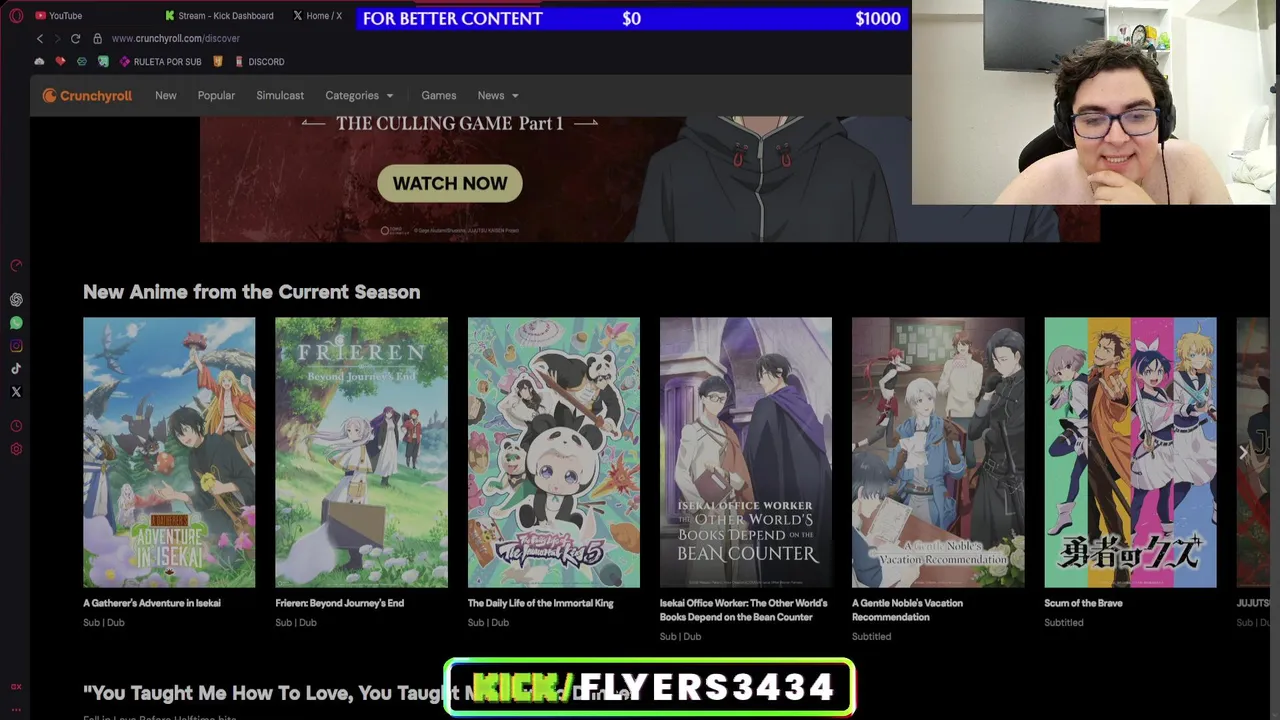Open the Scum of the Brave poster
The width and height of the screenshot is (1280, 720).
1130,452
